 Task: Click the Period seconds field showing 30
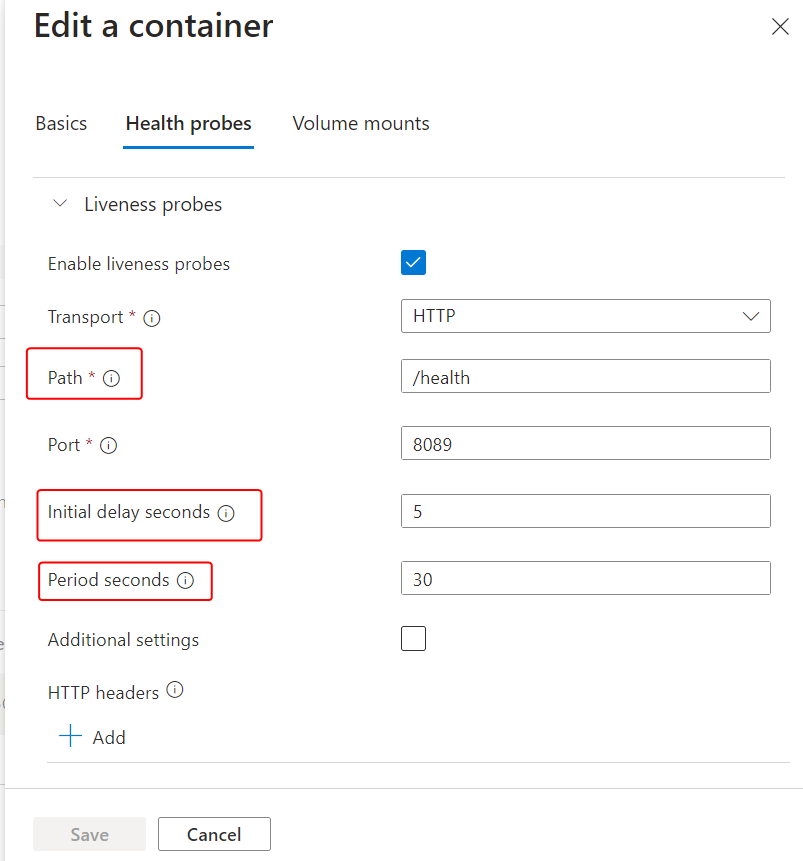pyautogui.click(x=585, y=578)
